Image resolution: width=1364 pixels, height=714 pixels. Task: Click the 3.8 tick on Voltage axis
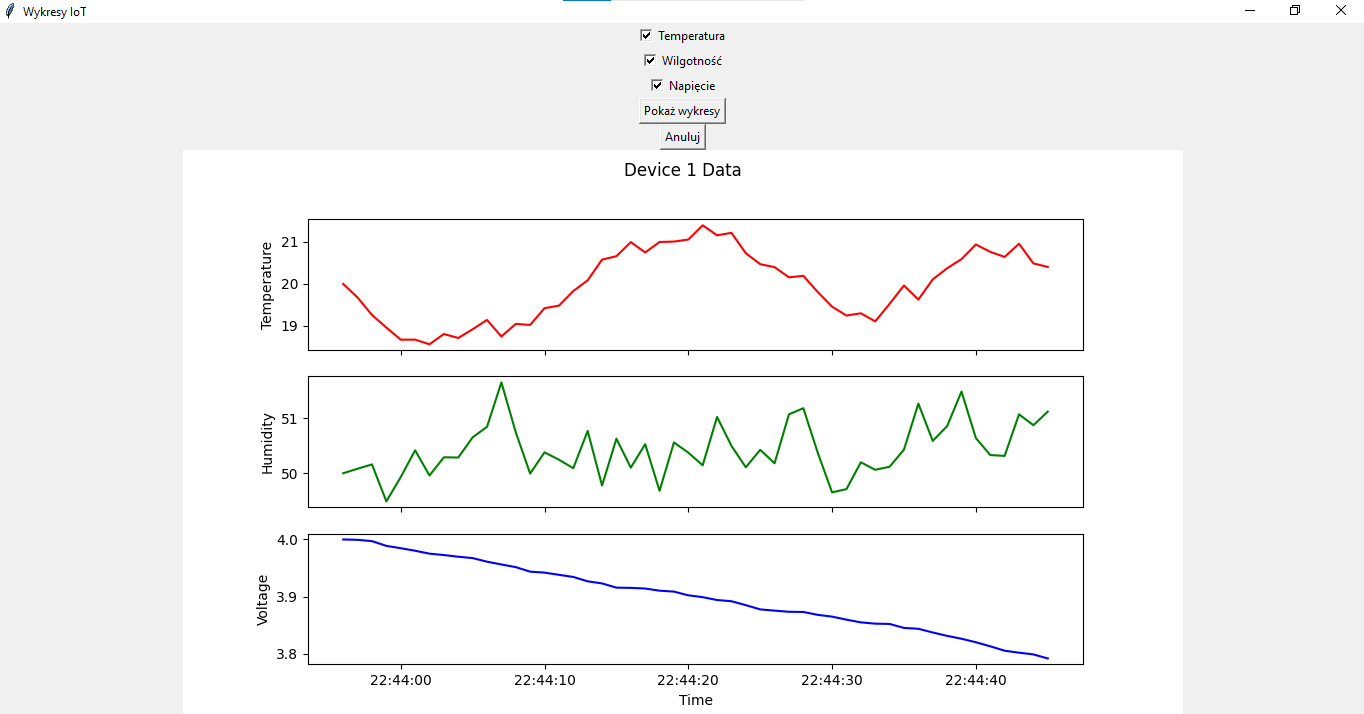(x=287, y=655)
